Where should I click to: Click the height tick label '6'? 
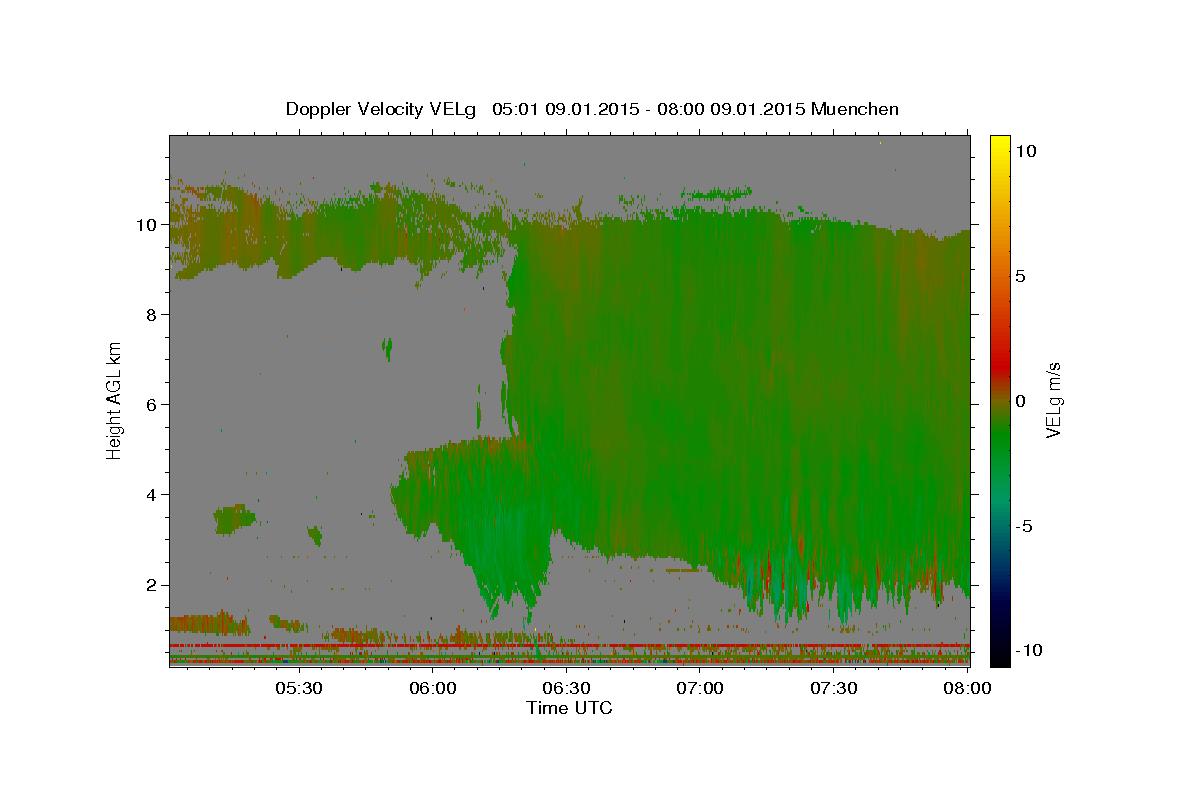click(152, 405)
